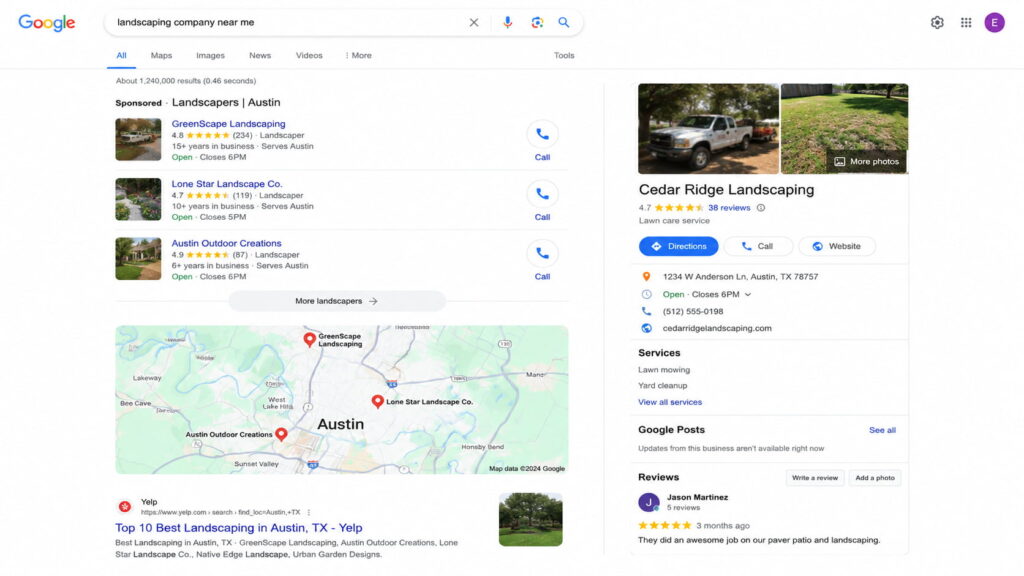Open Yelp result three-dot options
The width and height of the screenshot is (1024, 576).
coord(309,513)
